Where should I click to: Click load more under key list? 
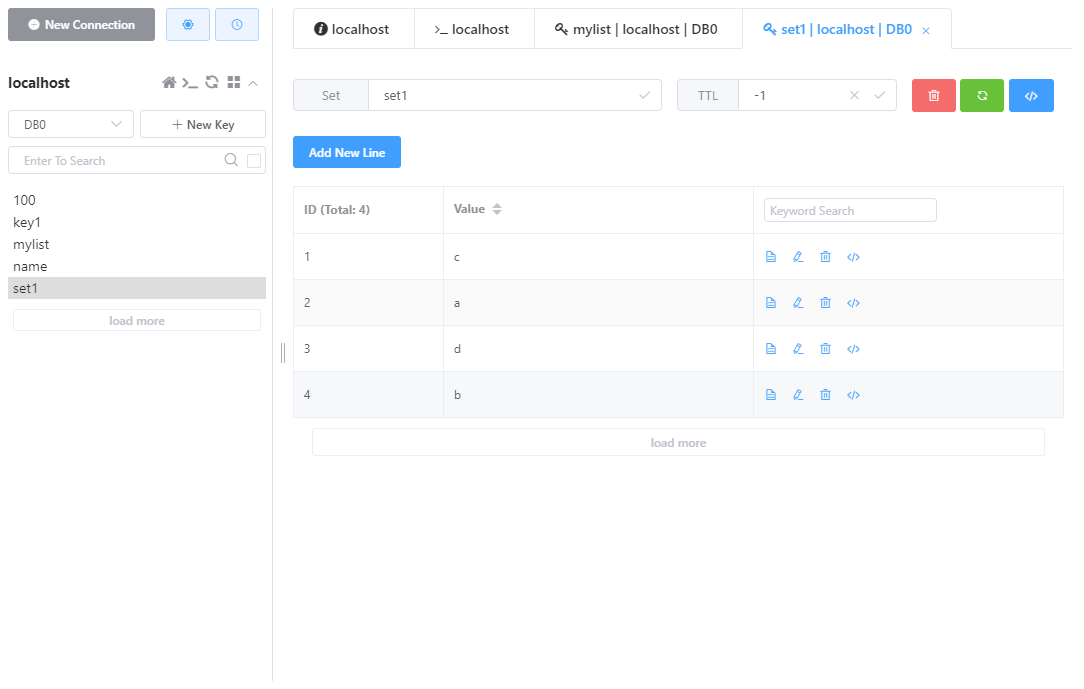click(137, 321)
